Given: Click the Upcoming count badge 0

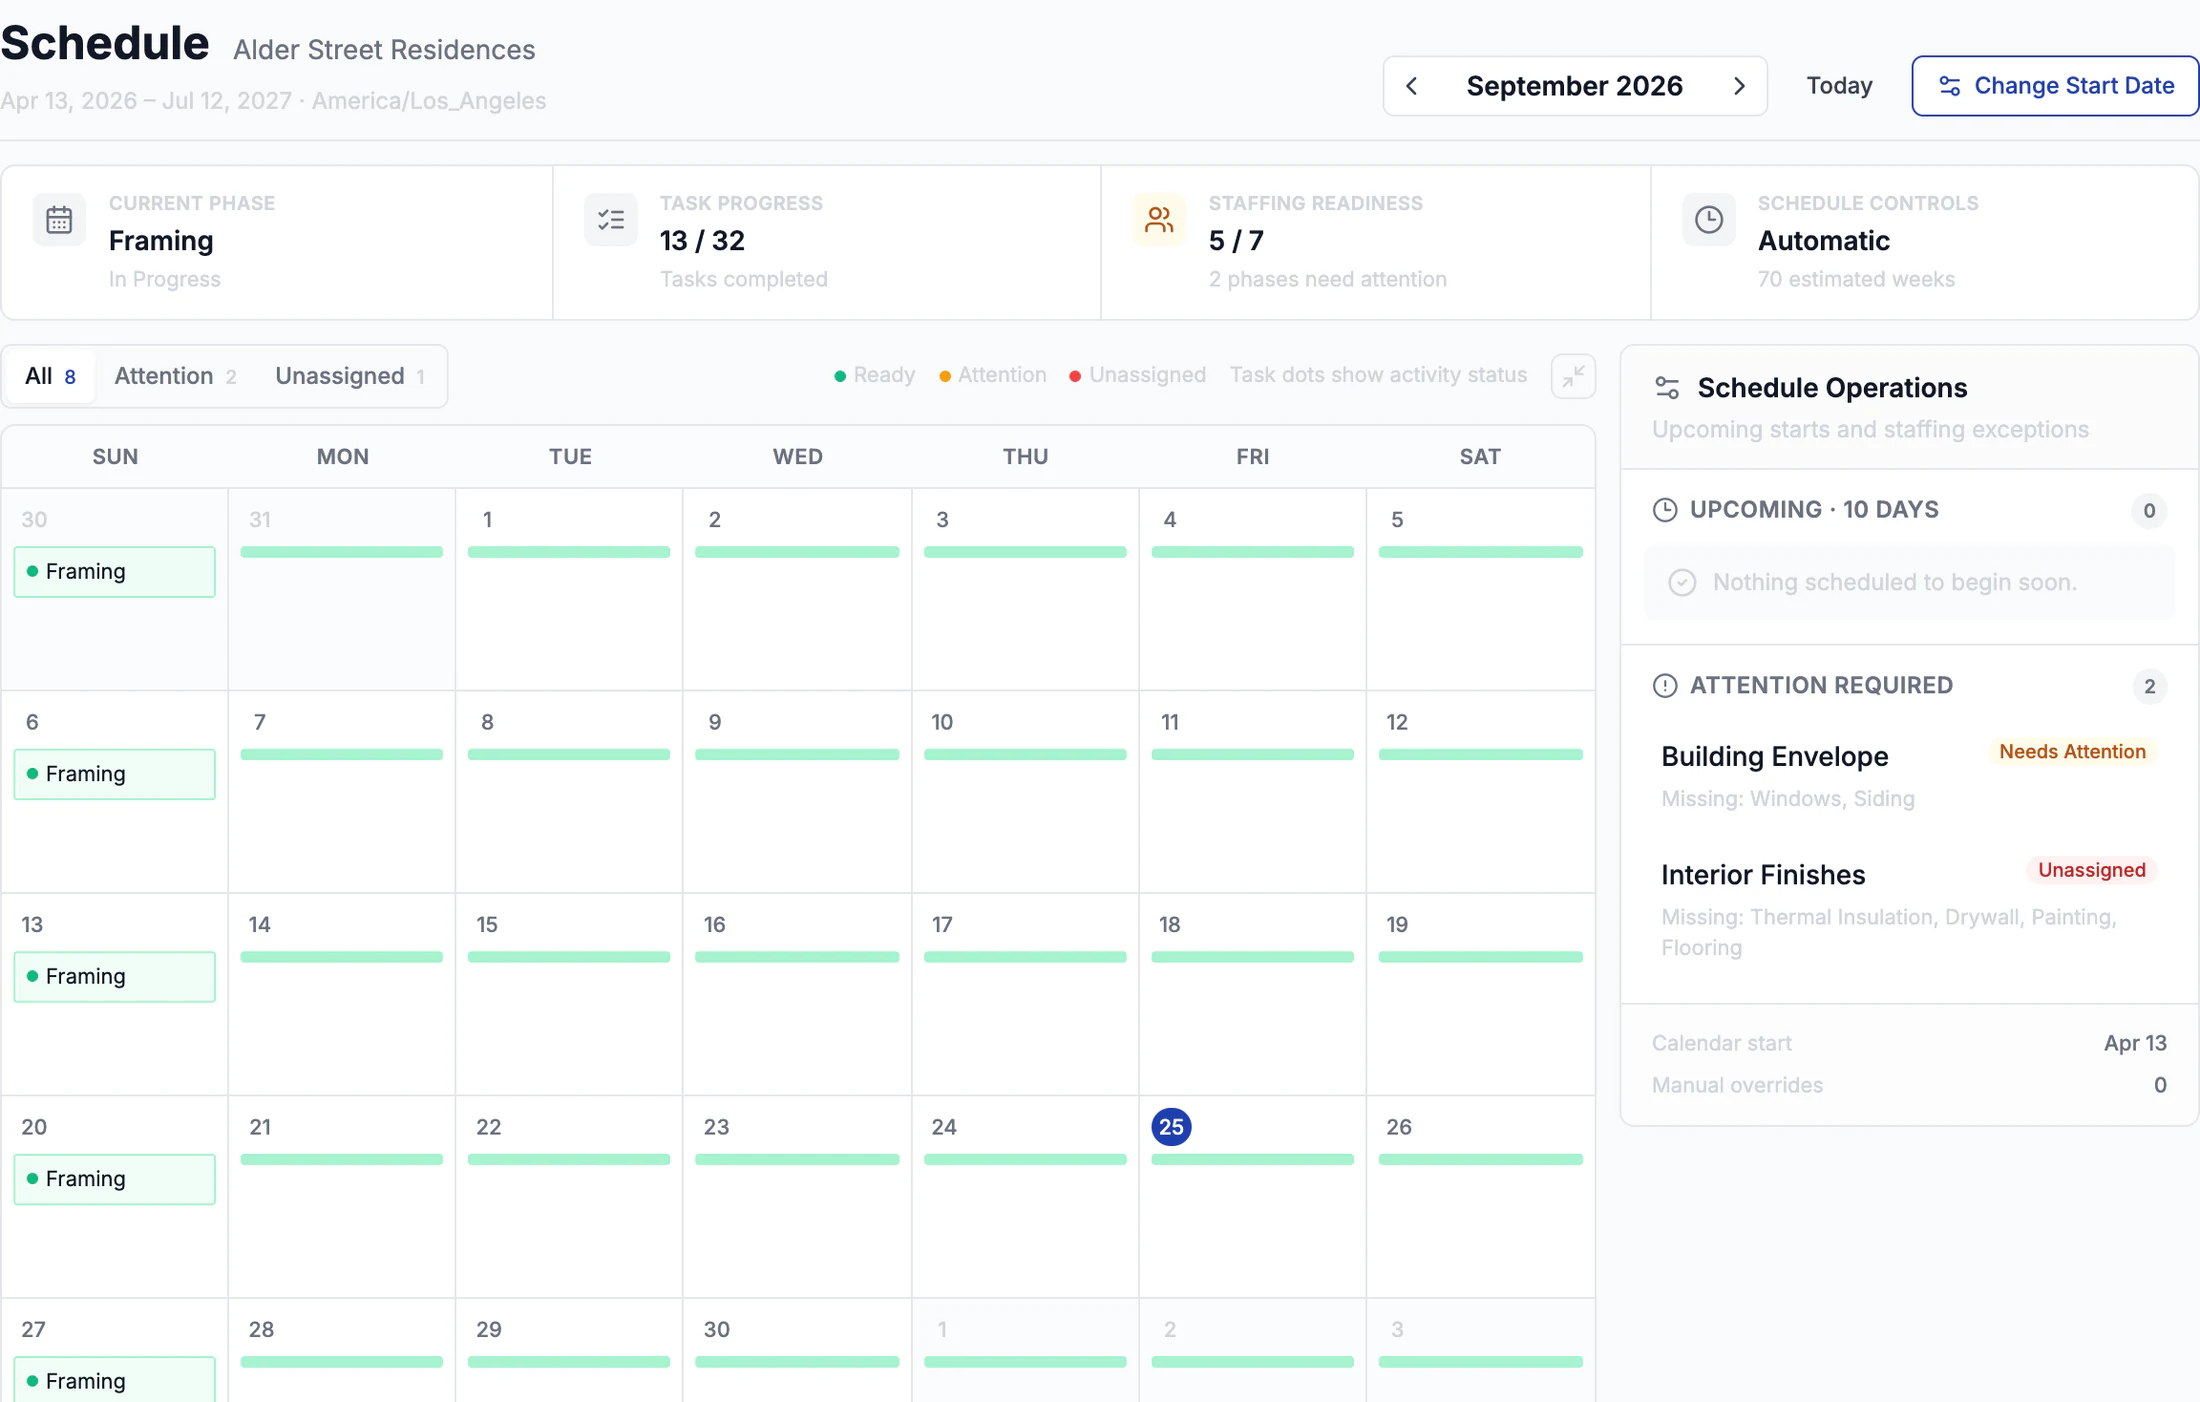Looking at the screenshot, I should [x=2149, y=511].
